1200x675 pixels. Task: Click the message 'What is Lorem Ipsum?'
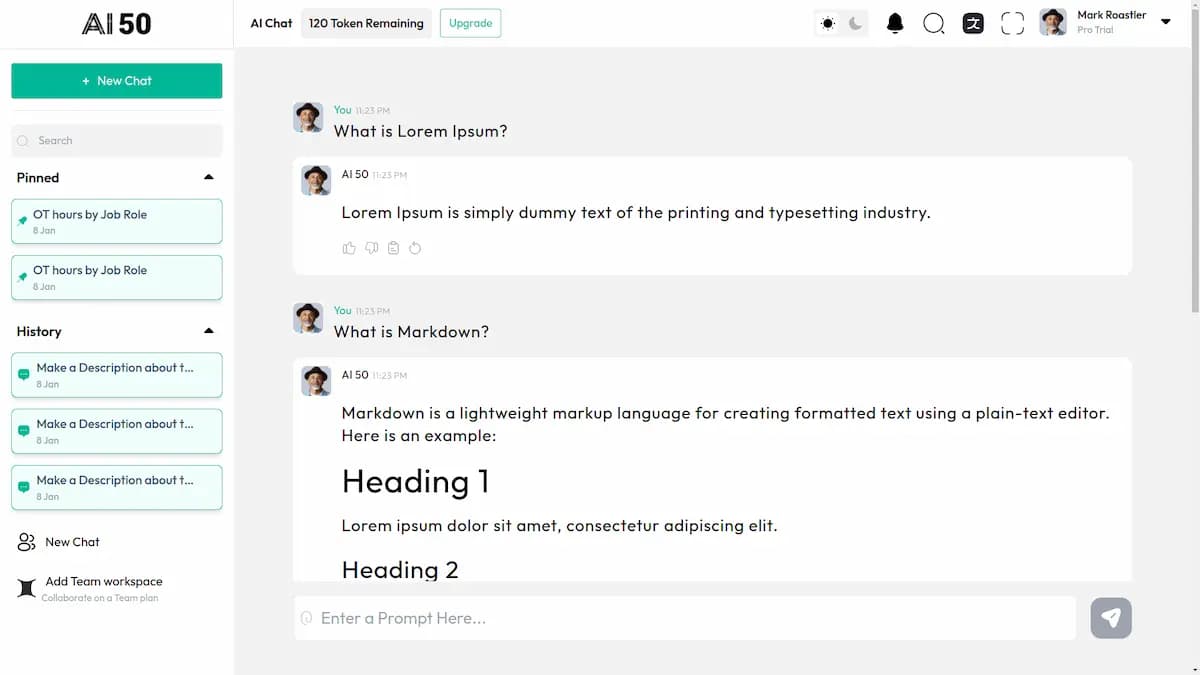click(420, 131)
